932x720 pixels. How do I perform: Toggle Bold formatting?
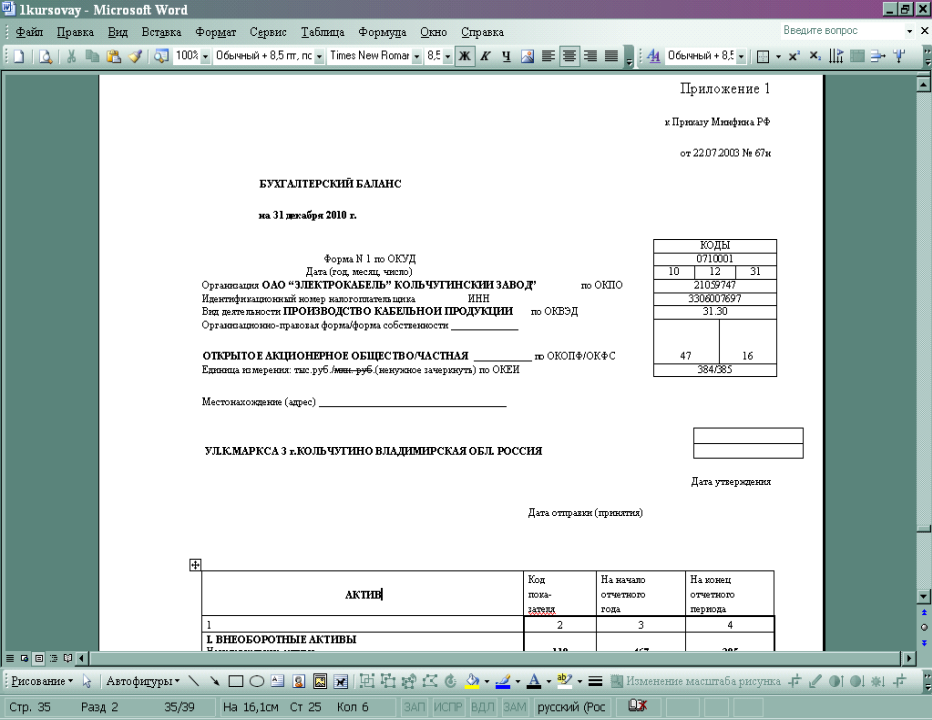coord(465,56)
